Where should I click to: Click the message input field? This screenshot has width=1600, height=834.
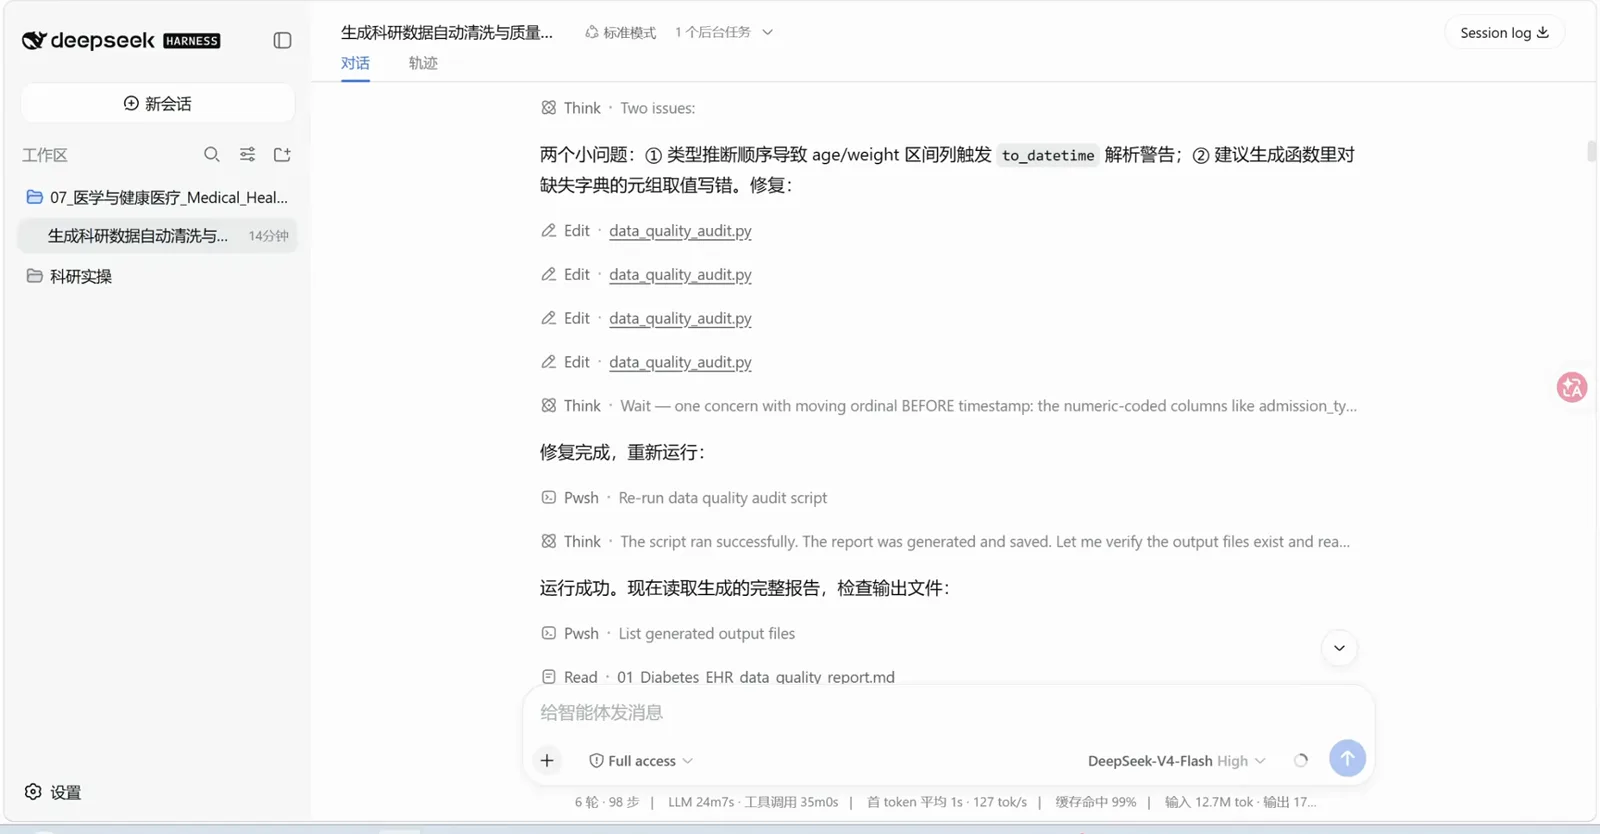948,713
